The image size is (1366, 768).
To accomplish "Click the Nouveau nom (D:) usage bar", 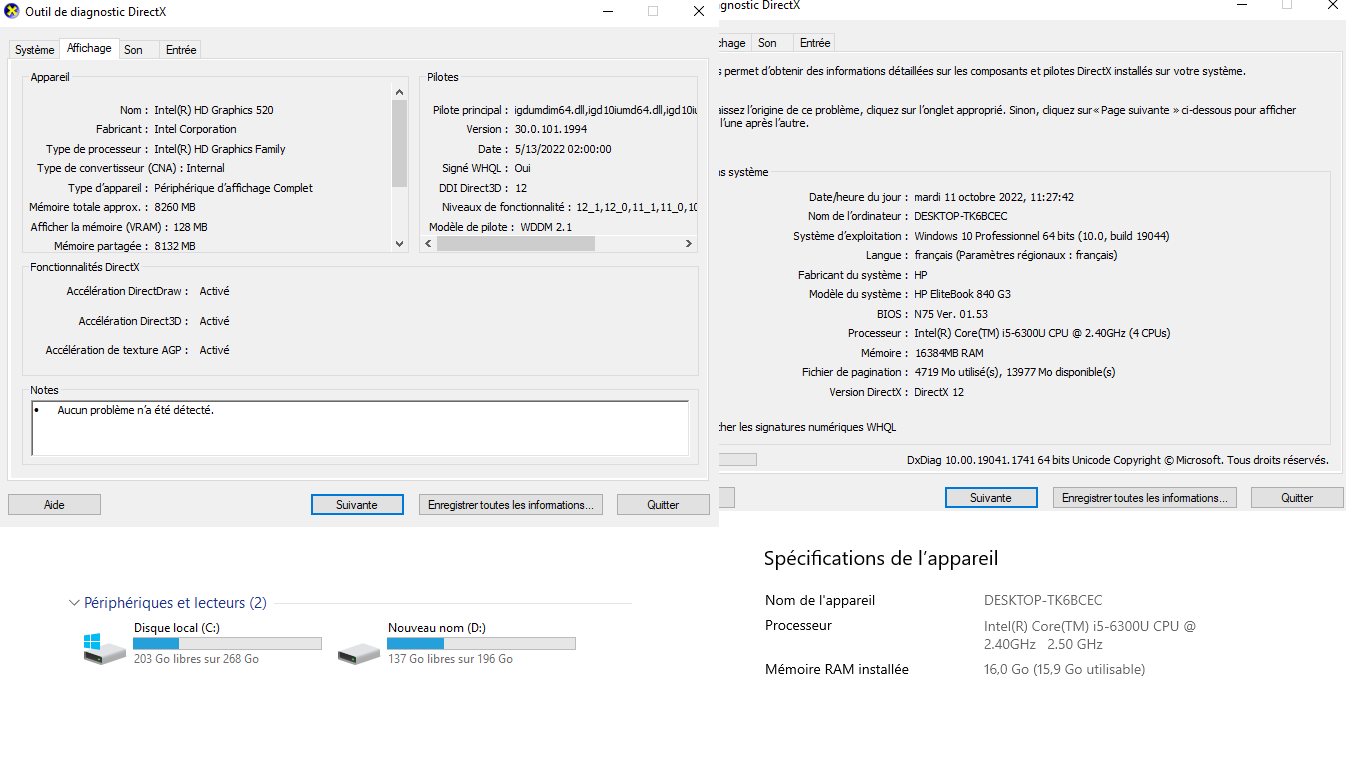I will click(481, 643).
